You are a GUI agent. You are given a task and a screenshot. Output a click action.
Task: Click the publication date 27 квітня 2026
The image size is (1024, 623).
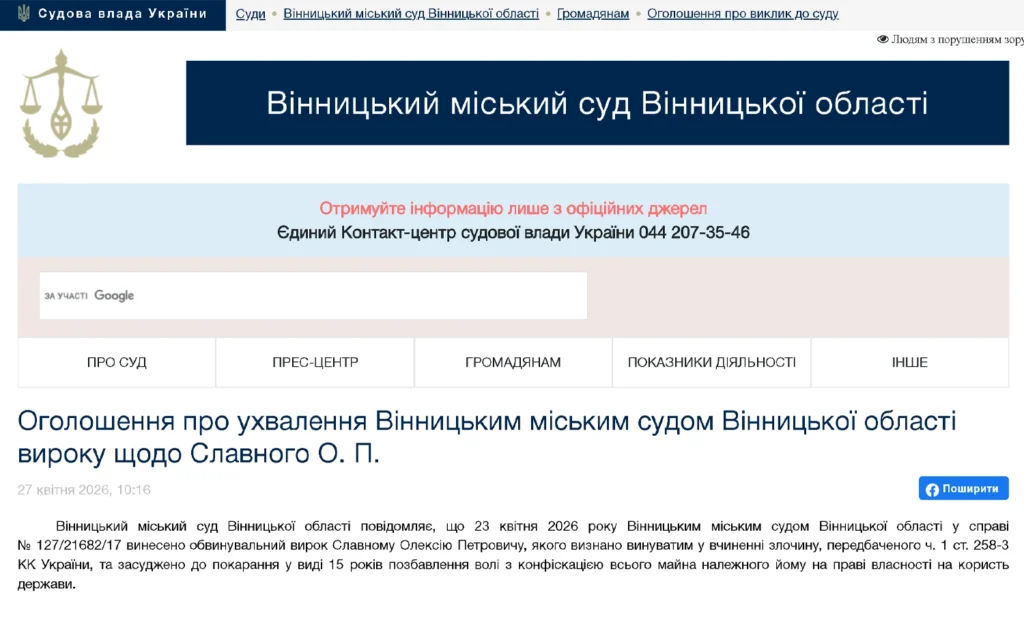pos(84,490)
